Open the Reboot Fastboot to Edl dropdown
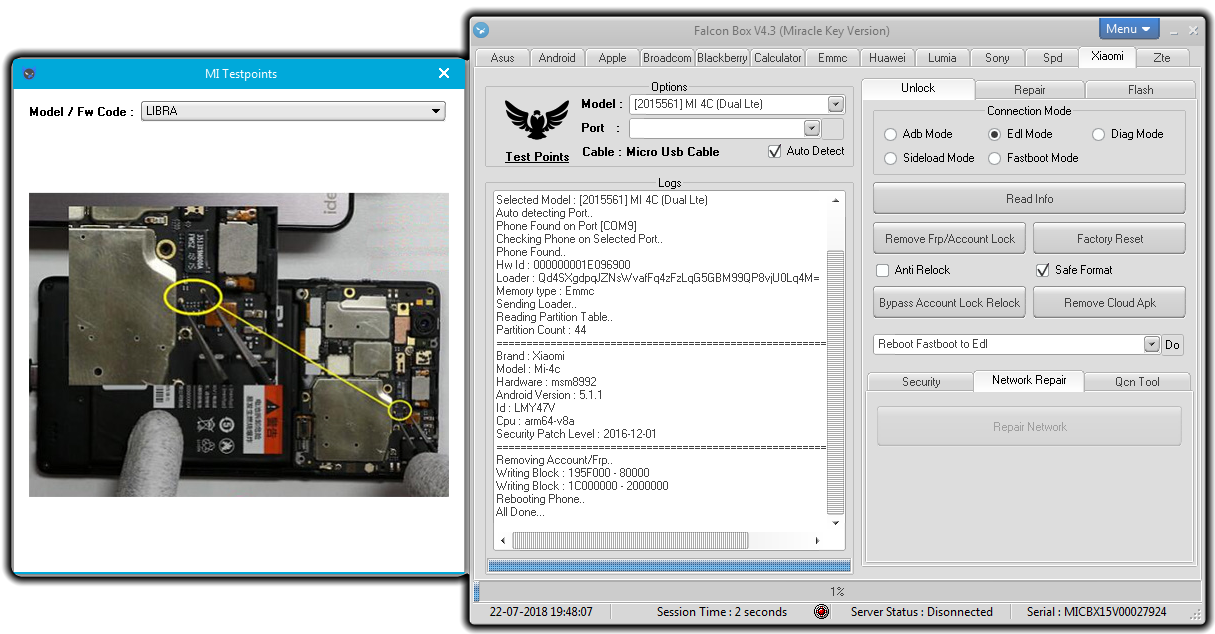This screenshot has height=634, width=1215. click(x=1151, y=344)
